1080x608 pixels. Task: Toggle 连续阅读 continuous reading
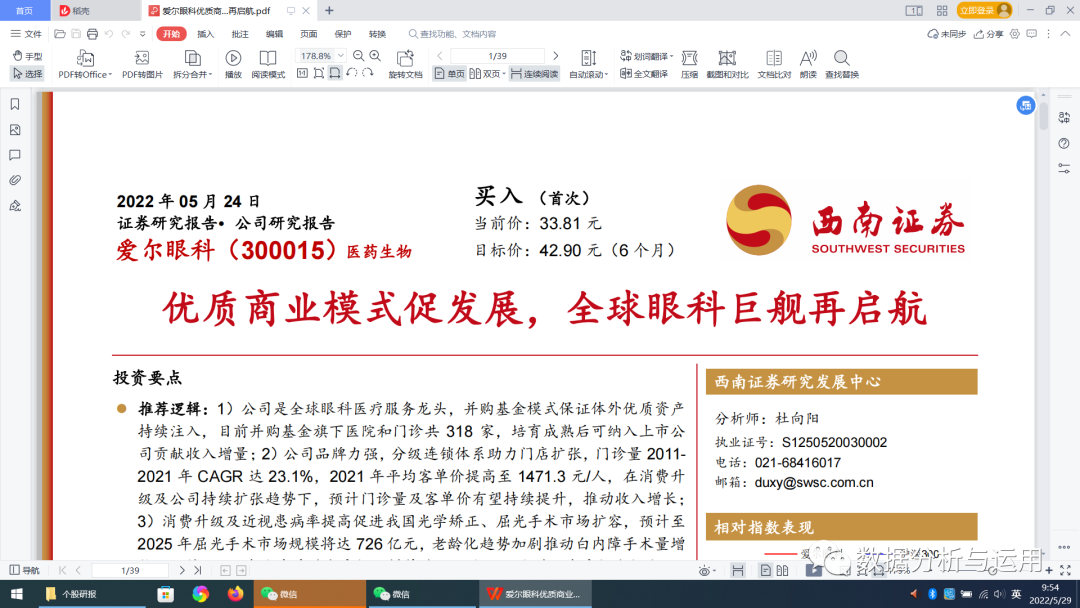pyautogui.click(x=534, y=74)
